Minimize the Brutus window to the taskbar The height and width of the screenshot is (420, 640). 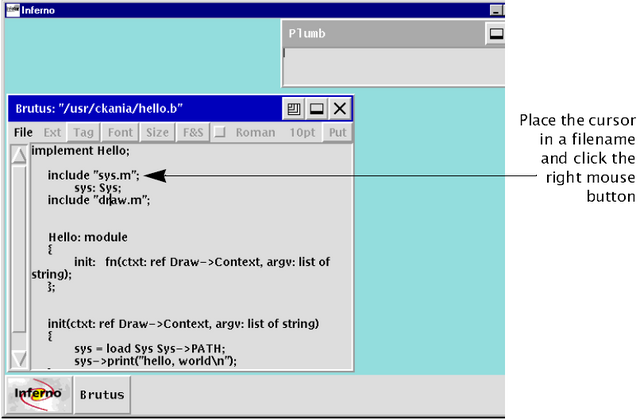317,109
